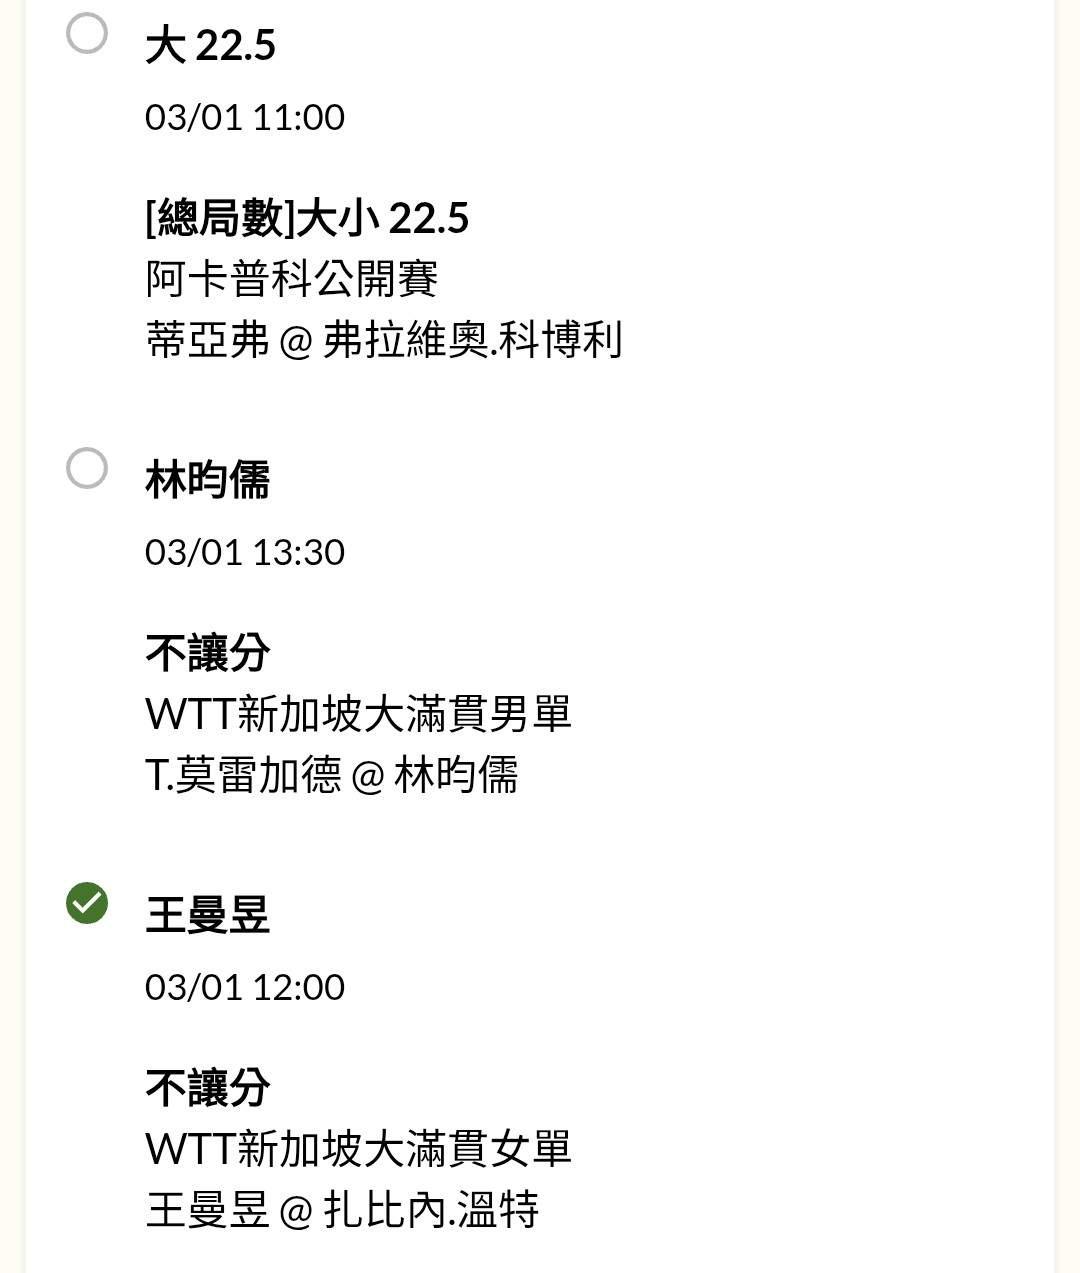Uncheck the green checkmark beside the 王曼昱 heading
Viewport: 1080px width, 1273px height.
(x=87, y=903)
